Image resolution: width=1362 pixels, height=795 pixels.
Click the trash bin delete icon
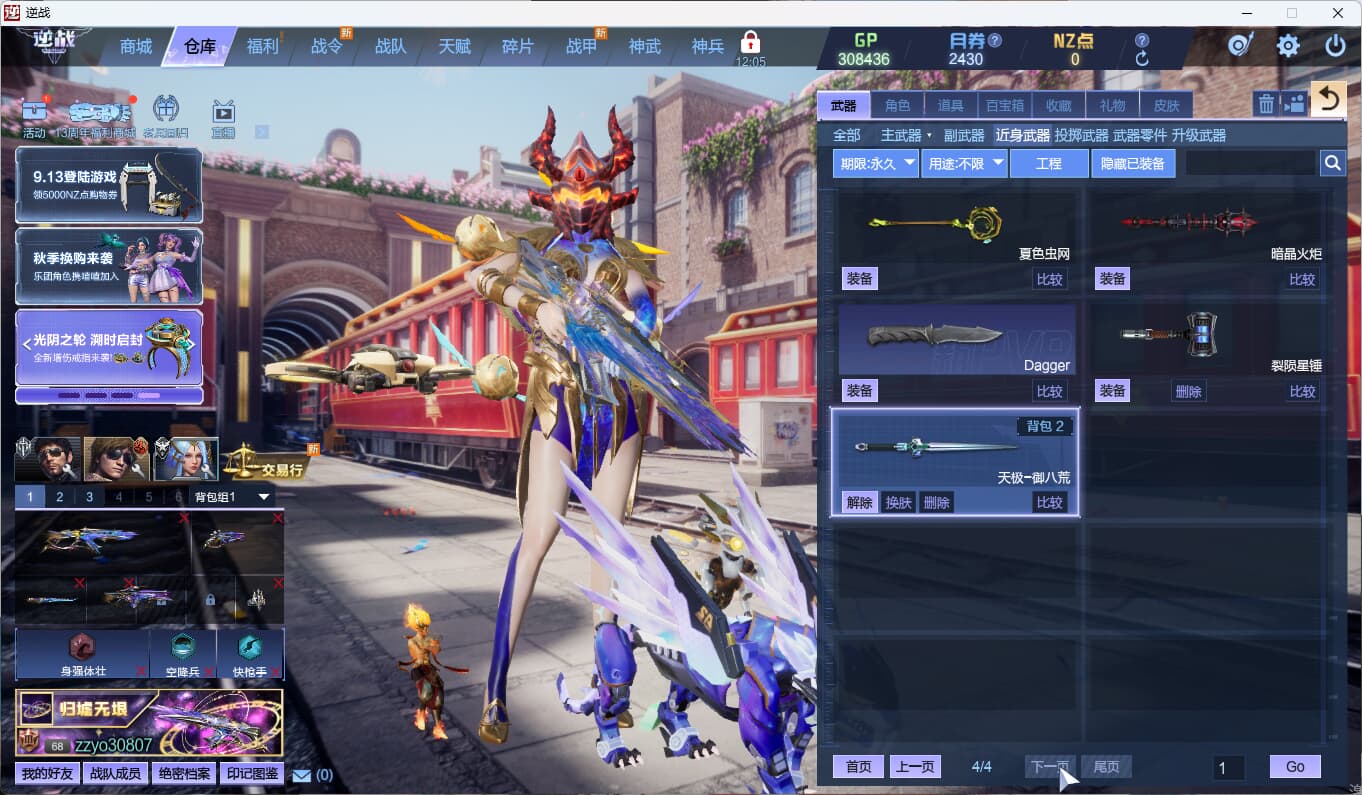click(x=1266, y=104)
